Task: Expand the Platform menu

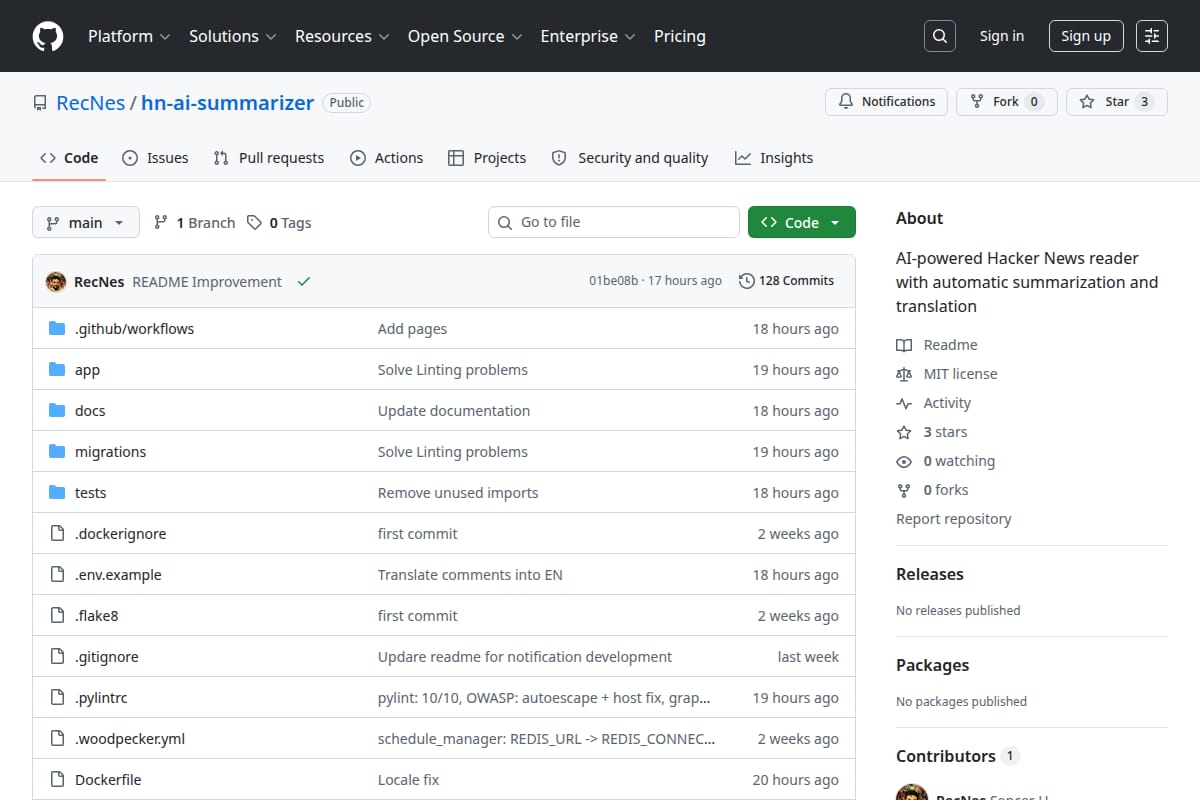Action: pyautogui.click(x=129, y=36)
